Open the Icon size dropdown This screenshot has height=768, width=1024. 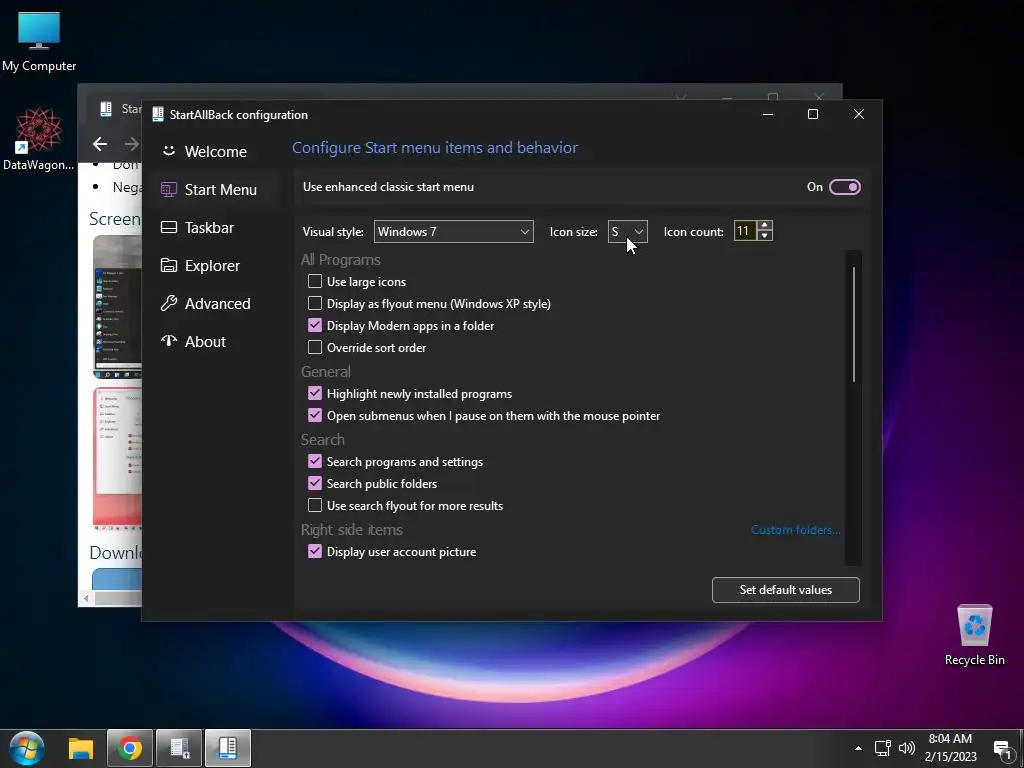[x=628, y=232]
